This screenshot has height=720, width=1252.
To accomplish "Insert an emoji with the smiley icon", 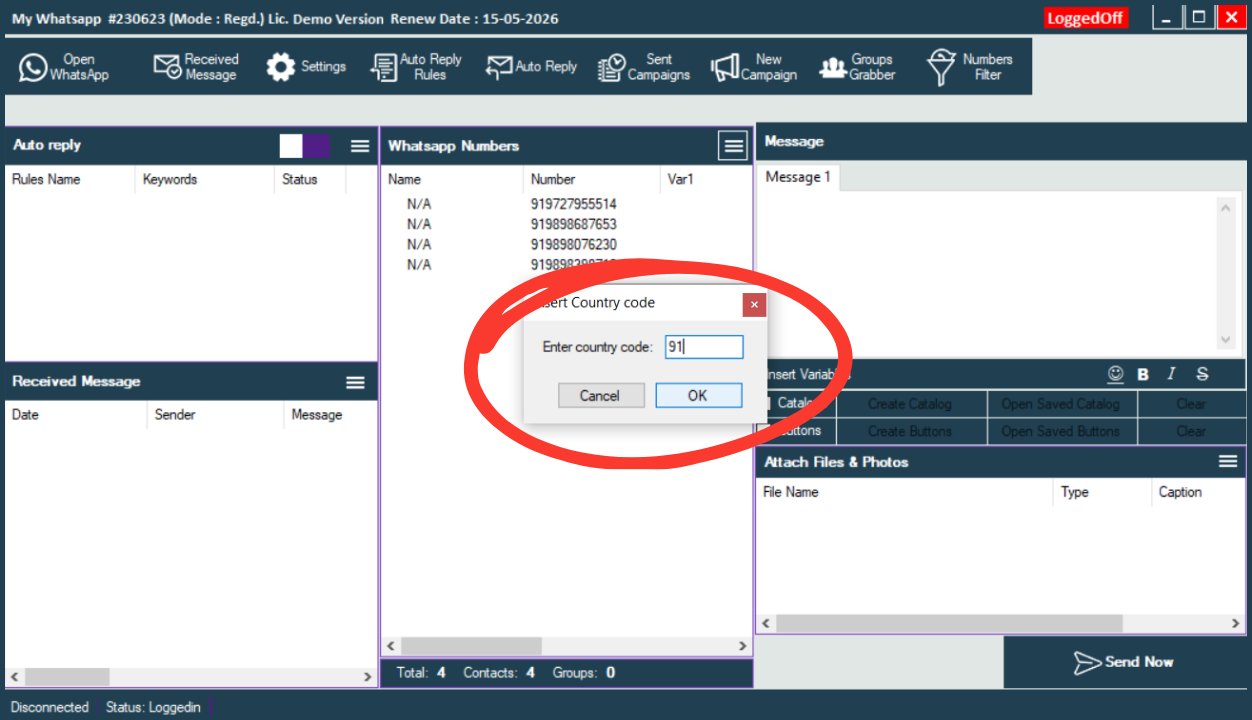I will [1116, 374].
